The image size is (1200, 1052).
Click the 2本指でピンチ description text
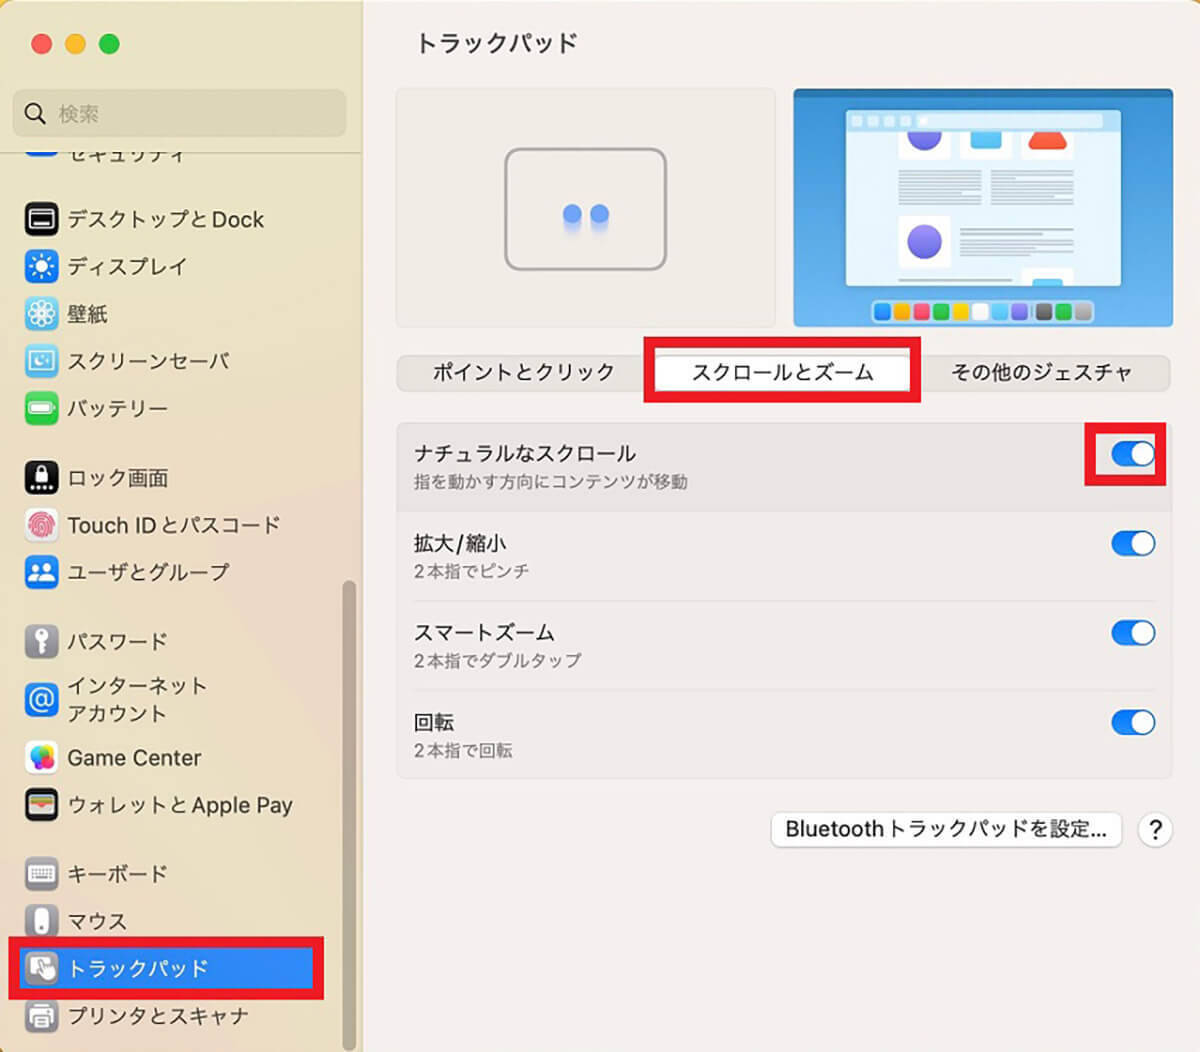pos(472,572)
